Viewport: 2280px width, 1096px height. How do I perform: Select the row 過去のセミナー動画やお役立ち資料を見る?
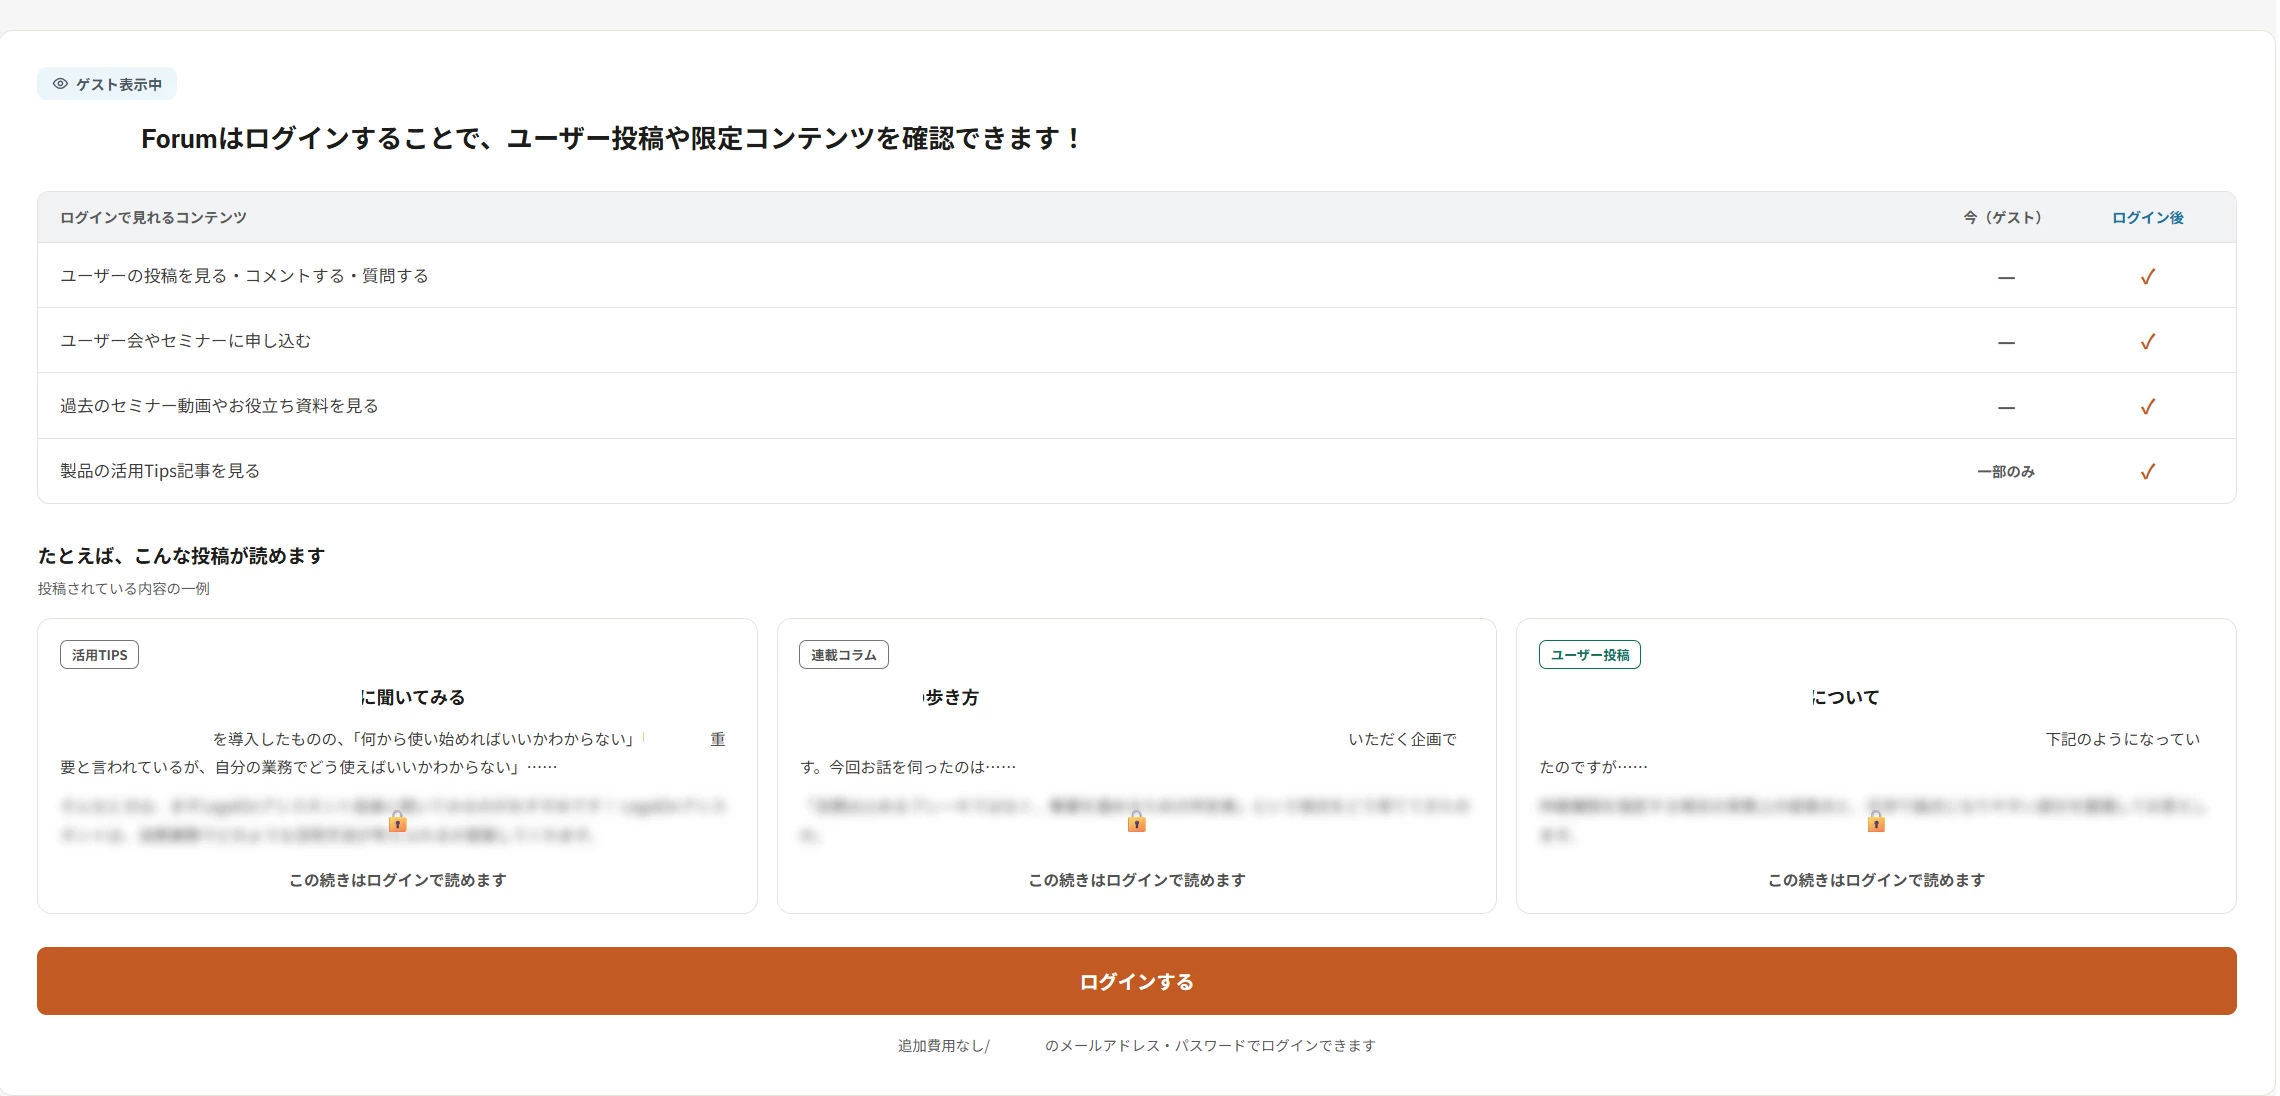pos(1136,405)
